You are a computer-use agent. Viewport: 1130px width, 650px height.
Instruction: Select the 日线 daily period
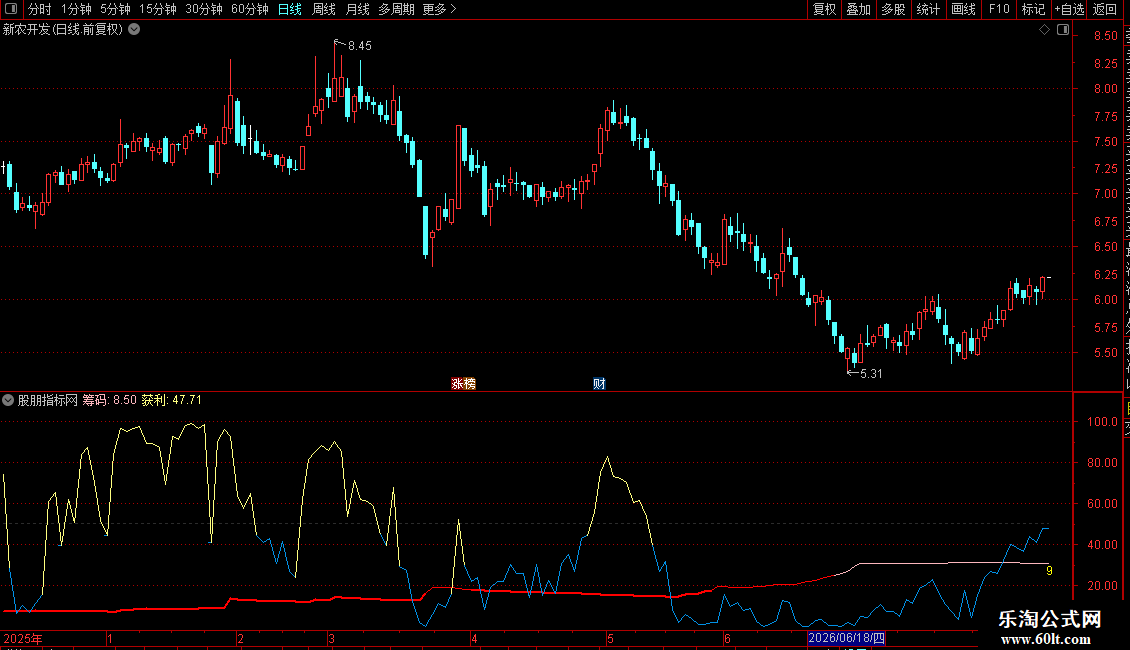point(290,9)
